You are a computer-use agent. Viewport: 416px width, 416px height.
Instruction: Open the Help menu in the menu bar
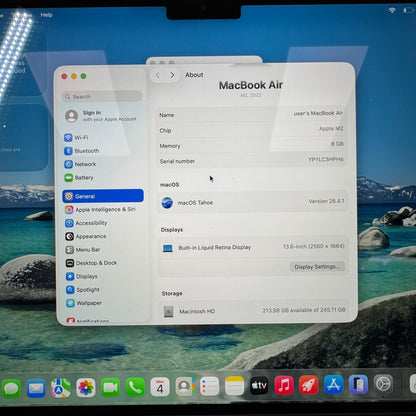(46, 15)
